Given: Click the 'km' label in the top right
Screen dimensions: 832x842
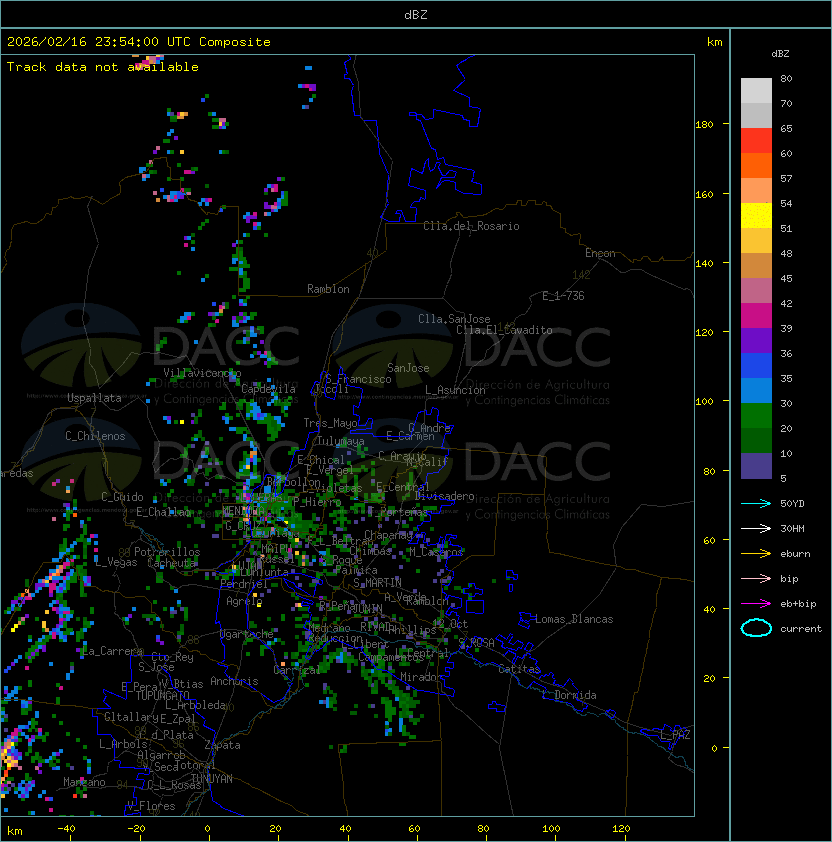Looking at the screenshot, I should coord(714,42).
